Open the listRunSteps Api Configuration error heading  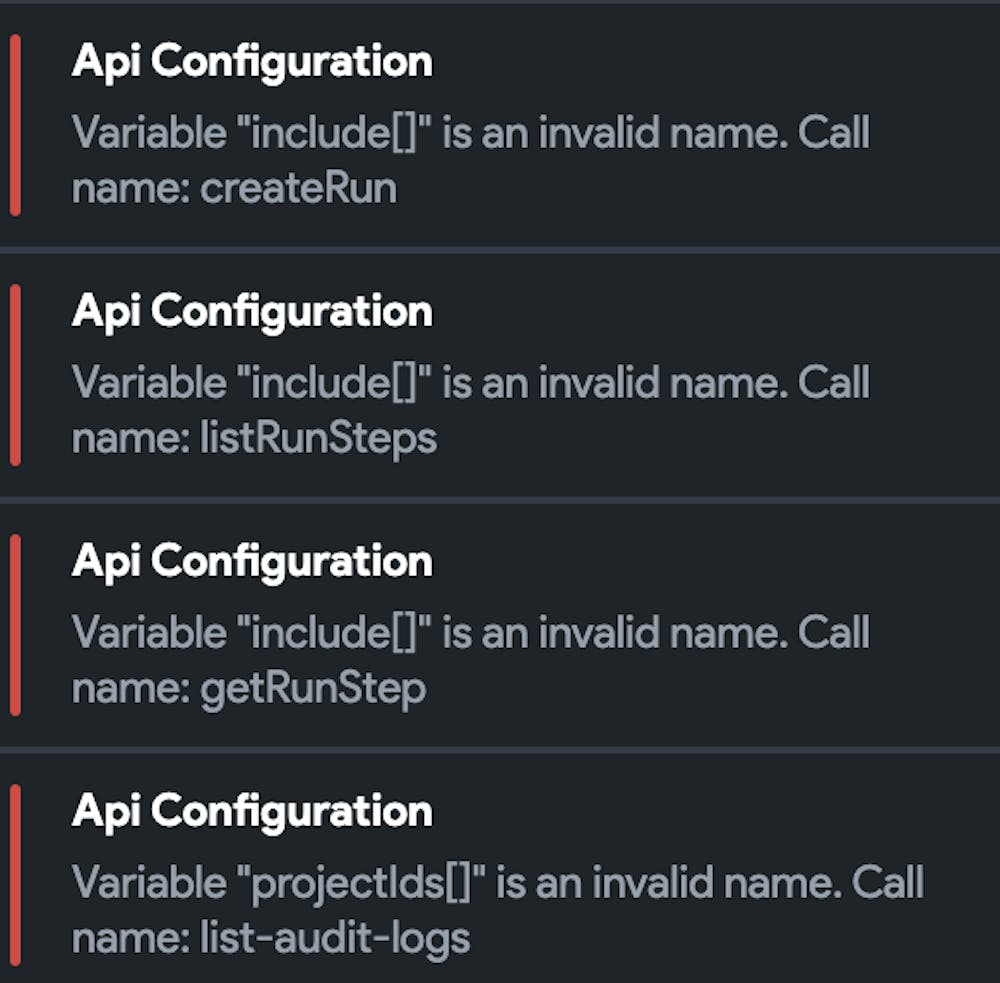pyautogui.click(x=252, y=312)
